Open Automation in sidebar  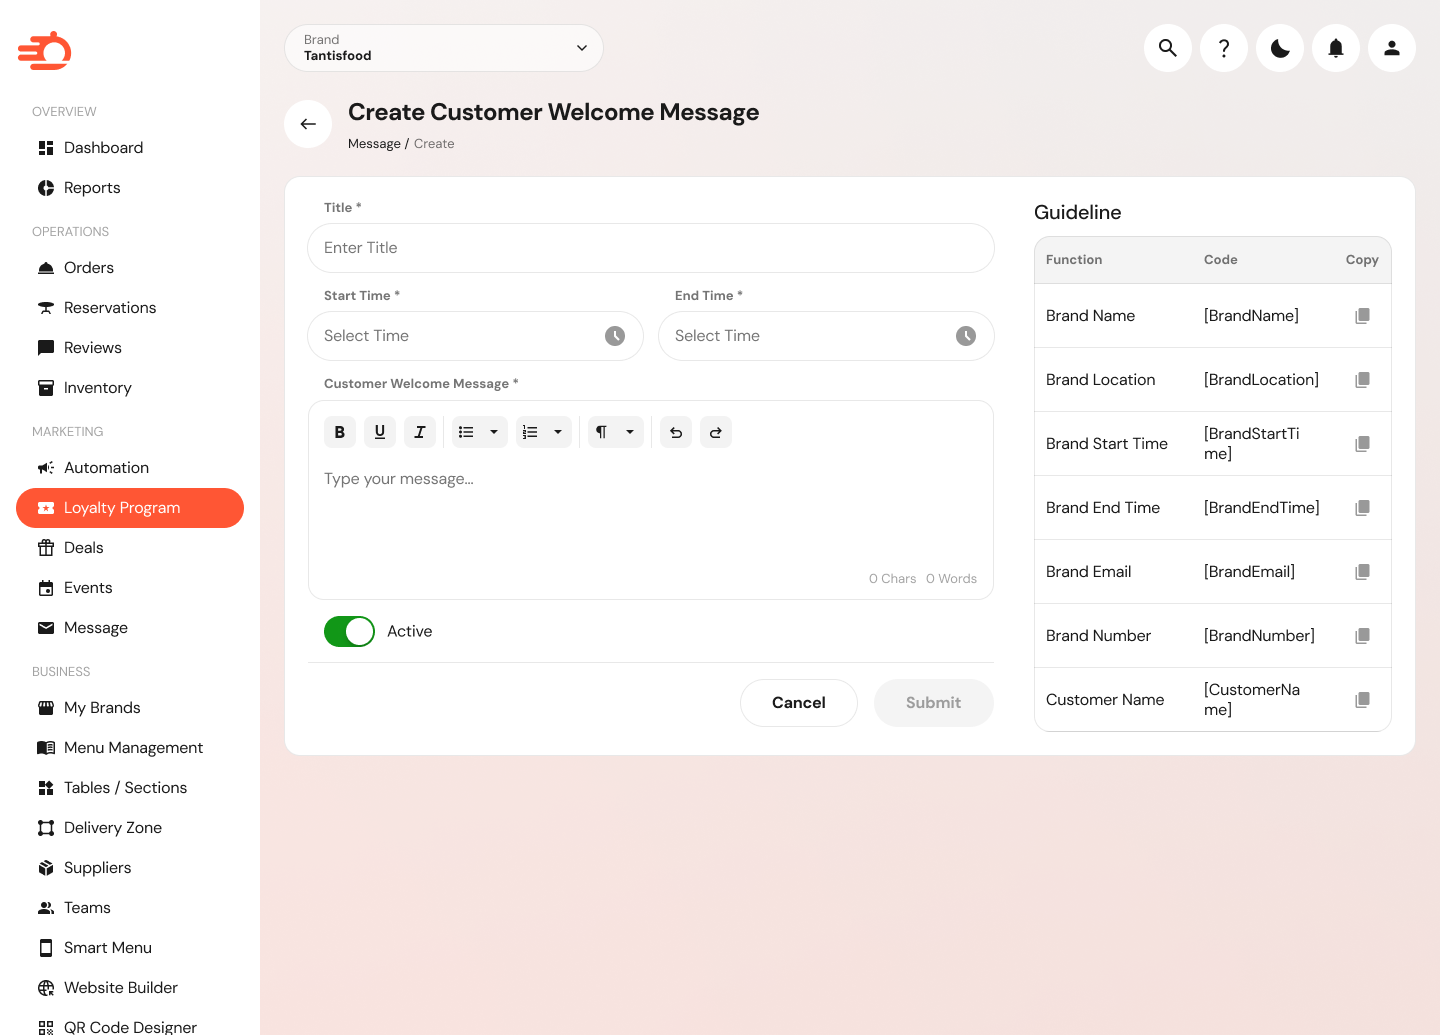[130, 468]
